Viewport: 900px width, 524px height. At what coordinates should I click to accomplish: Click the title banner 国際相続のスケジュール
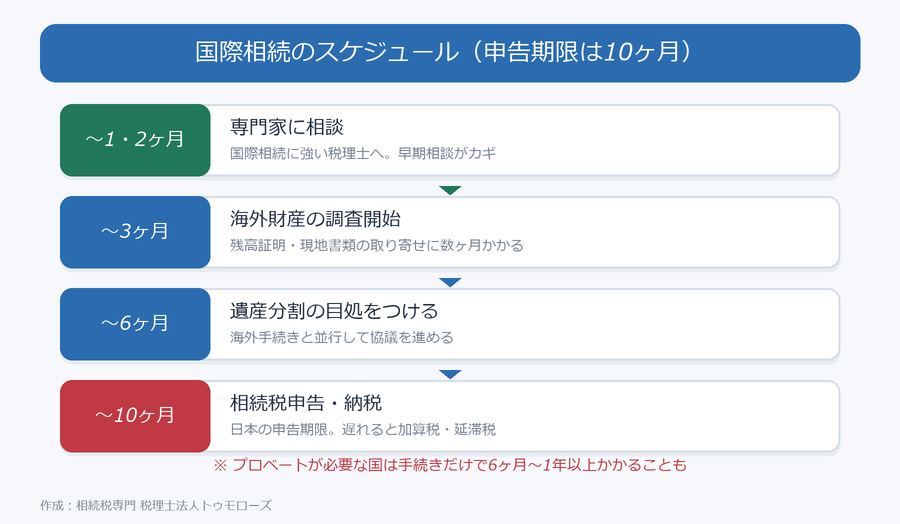[450, 53]
